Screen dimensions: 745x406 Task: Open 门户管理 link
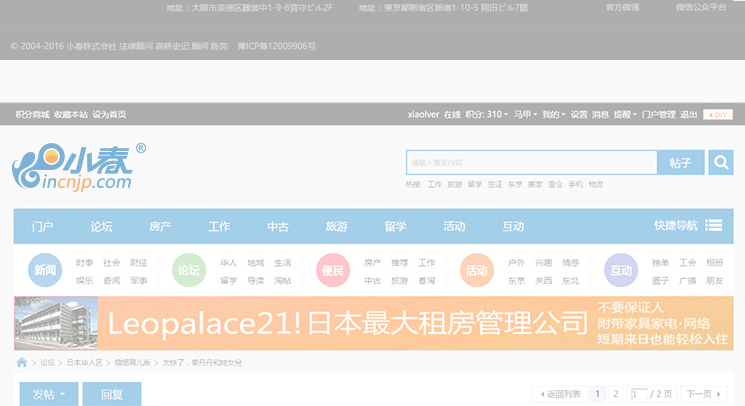(x=659, y=114)
